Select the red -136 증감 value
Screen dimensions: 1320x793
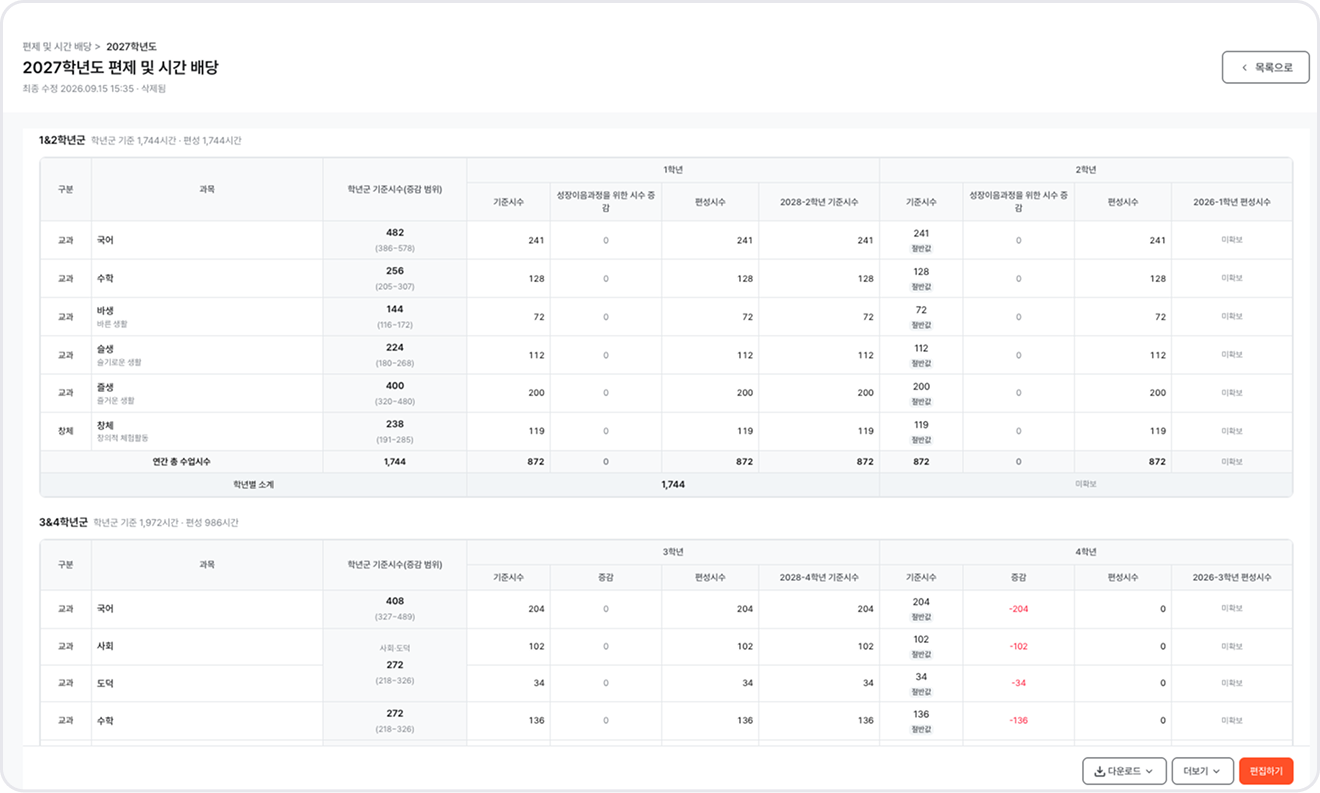[1019, 720]
